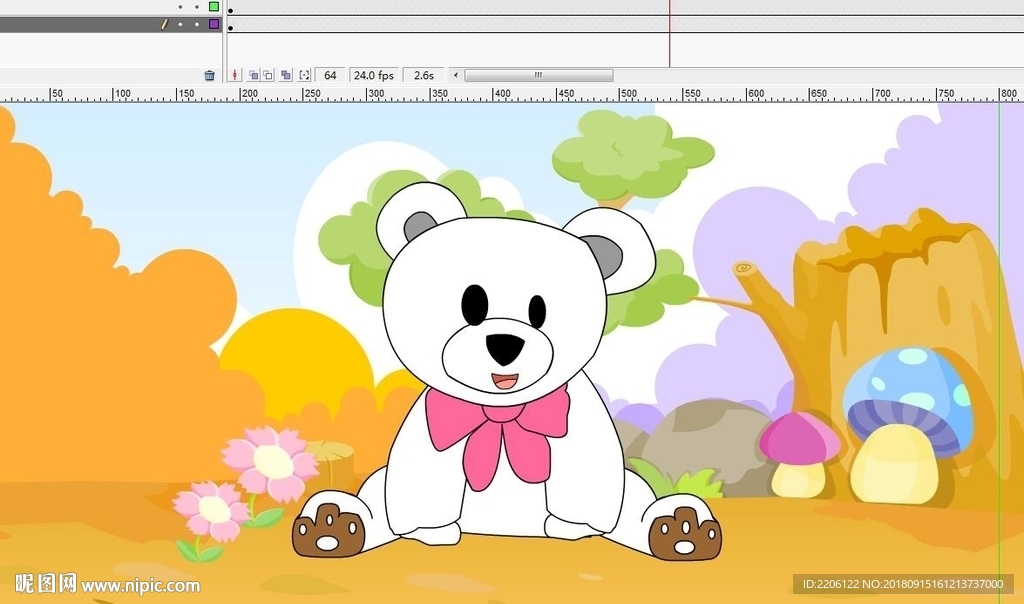This screenshot has width=1024, height=604.
Task: Select the small pink flower on the stage
Action: tap(211, 511)
